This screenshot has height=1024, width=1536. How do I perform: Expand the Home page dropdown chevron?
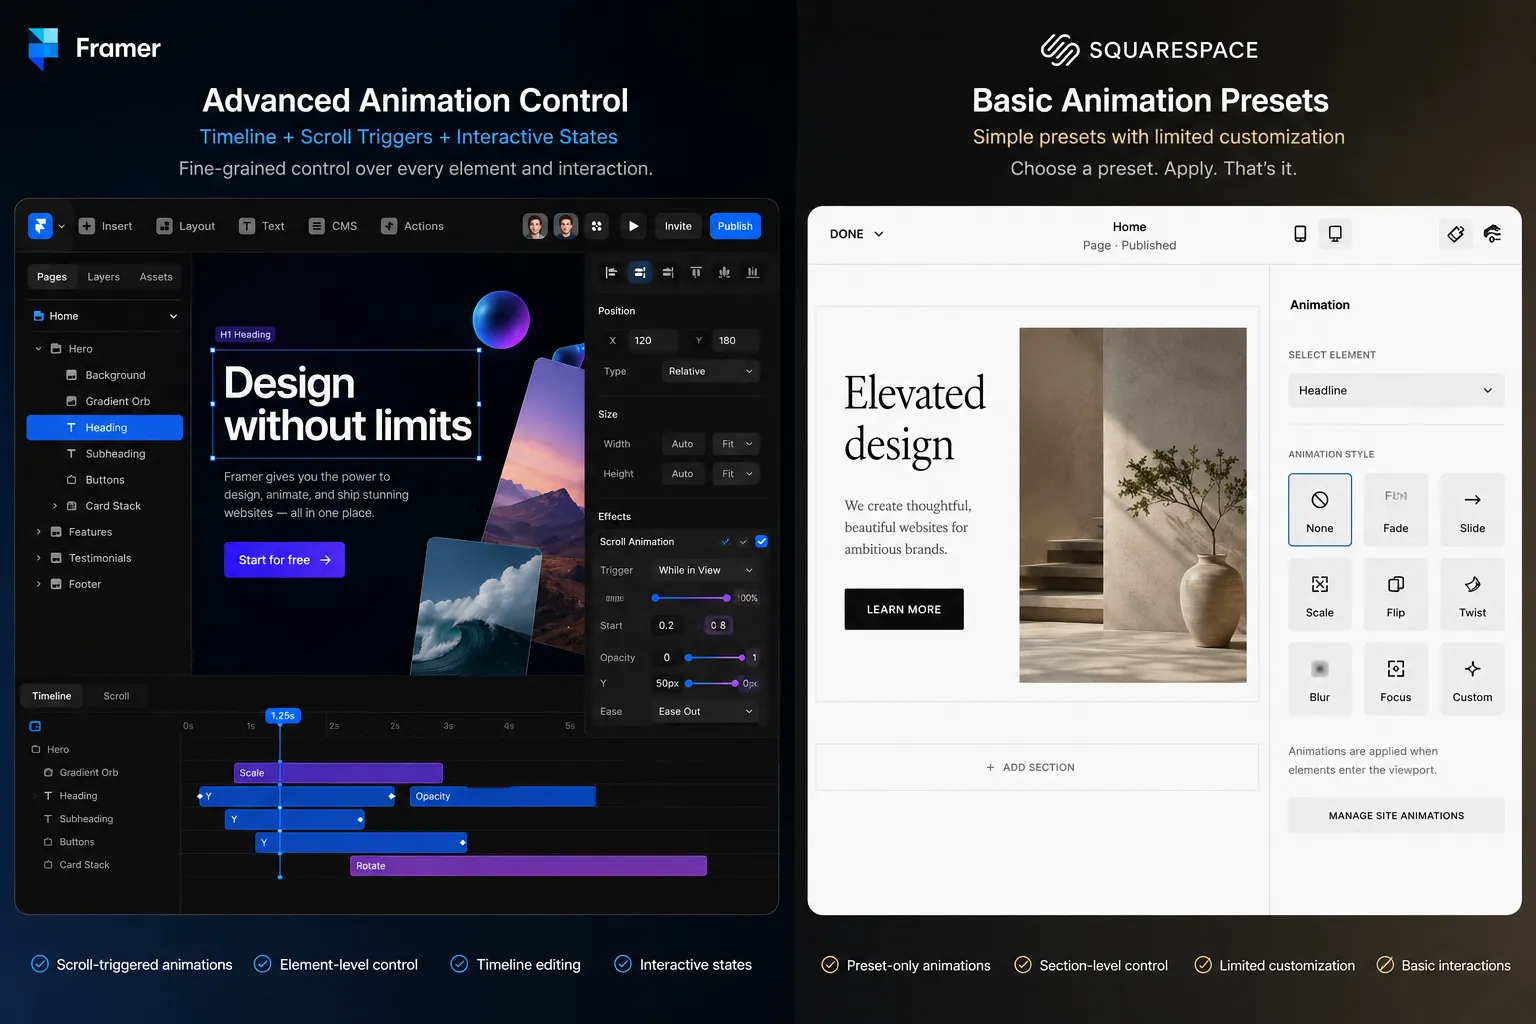point(173,316)
